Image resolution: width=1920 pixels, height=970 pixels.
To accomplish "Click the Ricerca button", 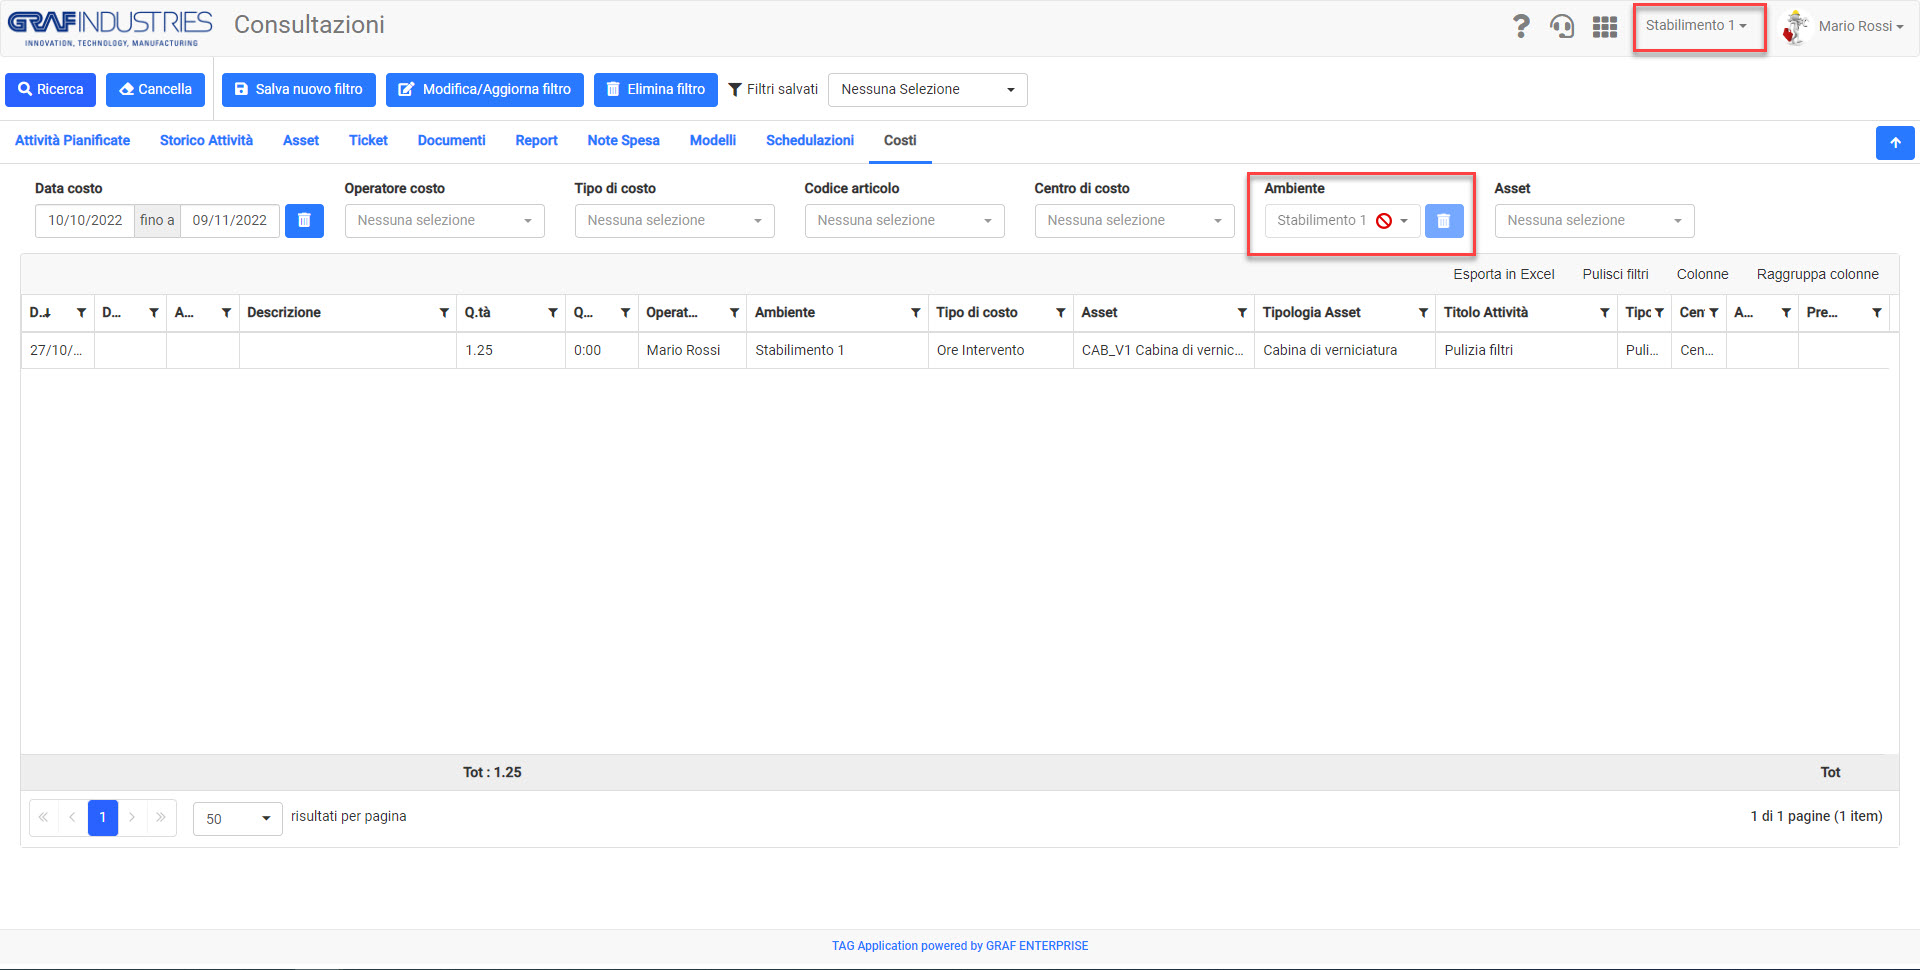I will 51,89.
